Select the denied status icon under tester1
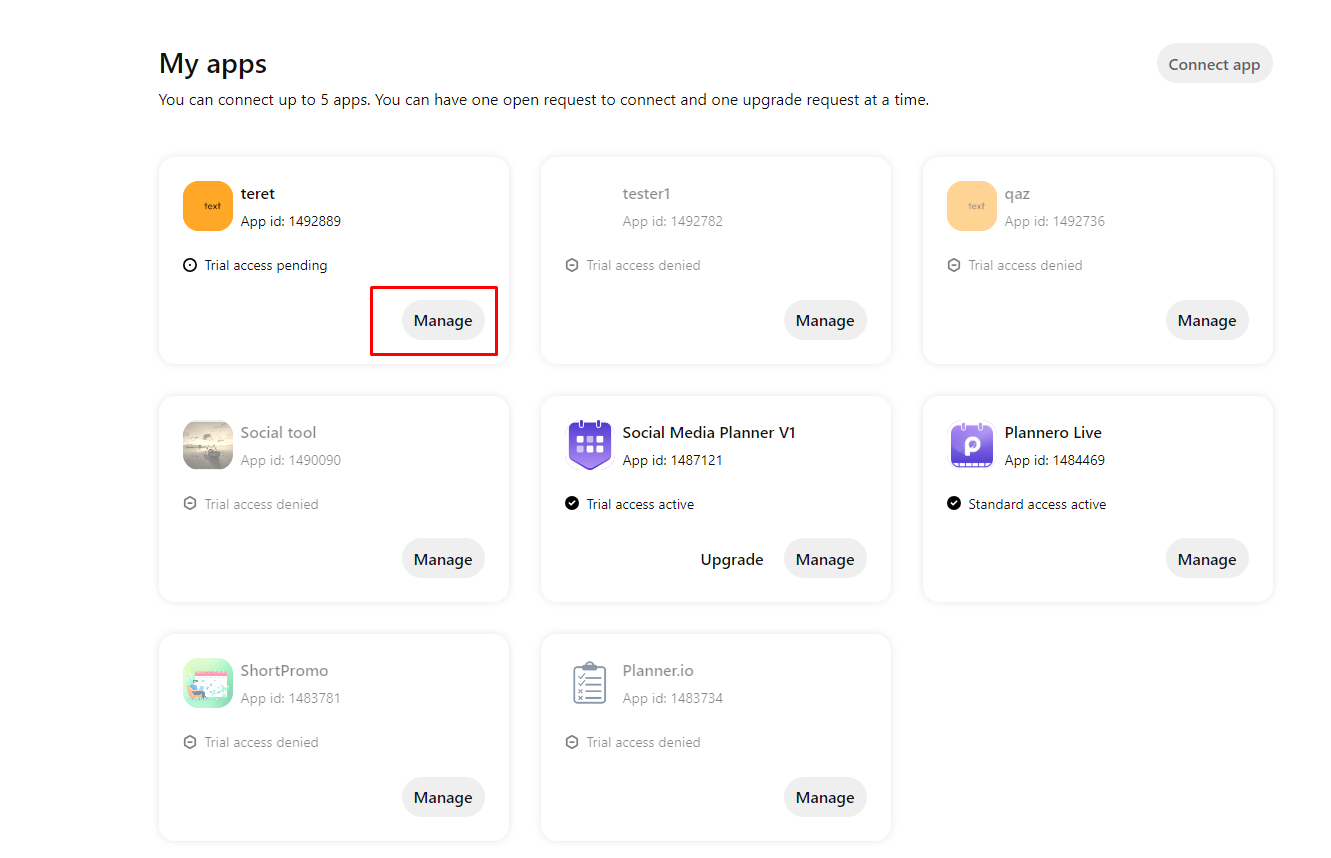The image size is (1331, 858). click(570, 264)
